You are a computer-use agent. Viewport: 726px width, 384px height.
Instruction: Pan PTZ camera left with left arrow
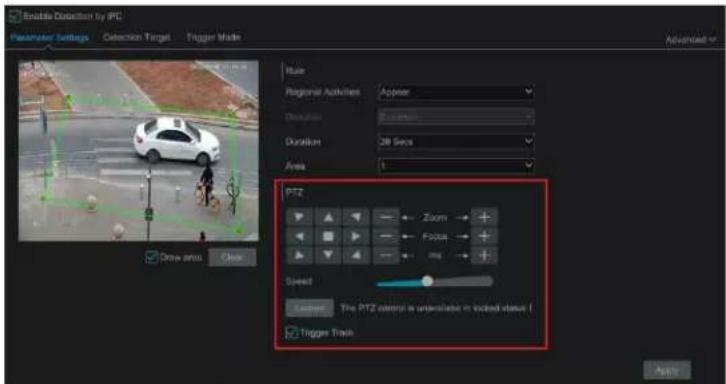(x=300, y=236)
